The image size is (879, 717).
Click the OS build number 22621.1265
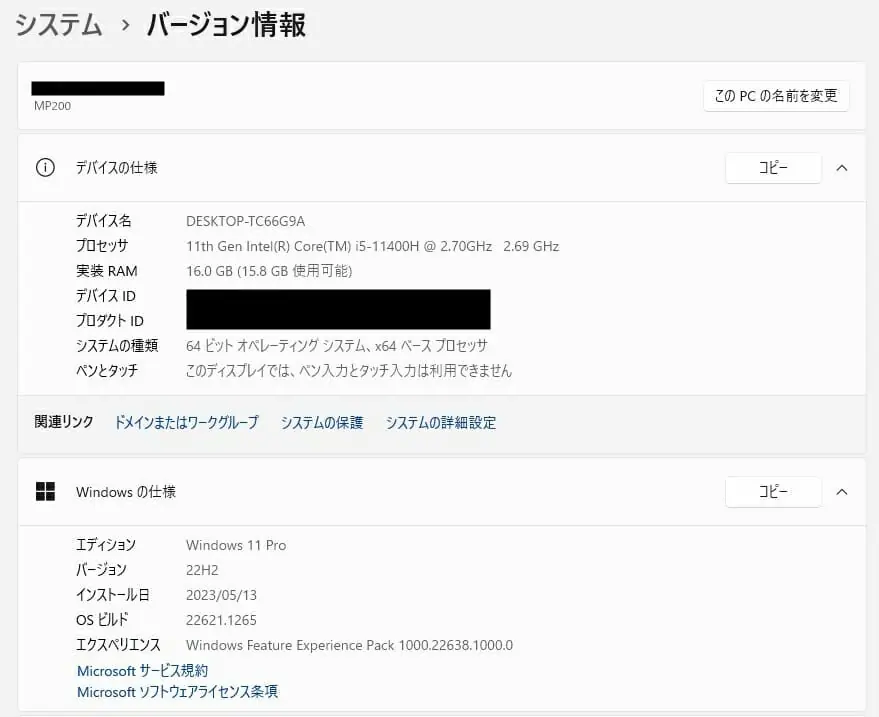tap(221, 620)
